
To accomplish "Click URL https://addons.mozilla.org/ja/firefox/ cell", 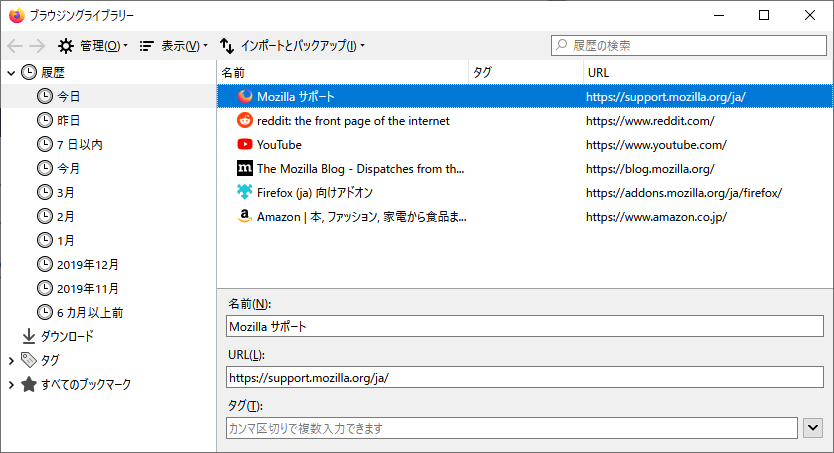I will 683,192.
